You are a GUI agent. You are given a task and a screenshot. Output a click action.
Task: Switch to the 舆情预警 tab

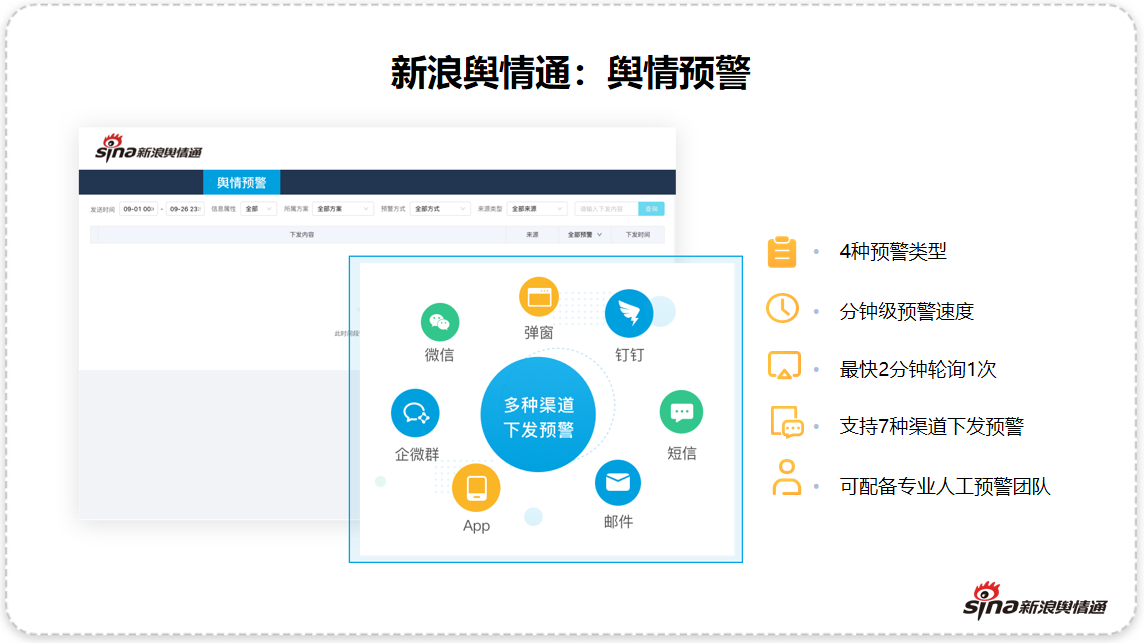pyautogui.click(x=242, y=182)
